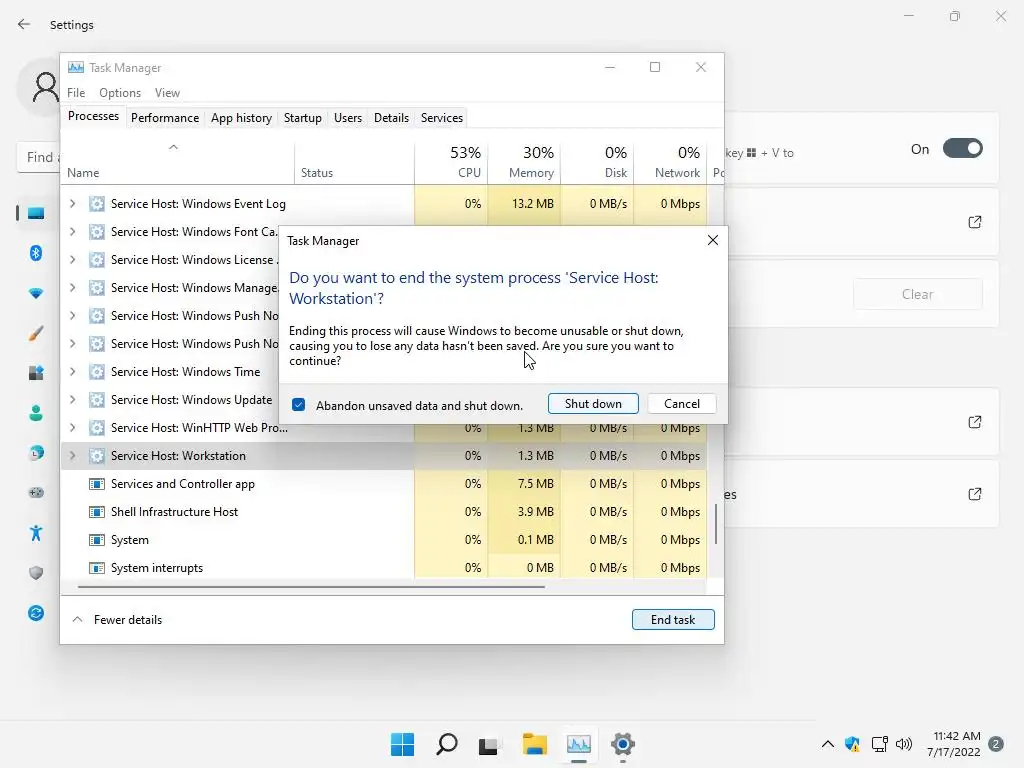Click End task button
Image resolution: width=1024 pixels, height=768 pixels.
tap(673, 619)
